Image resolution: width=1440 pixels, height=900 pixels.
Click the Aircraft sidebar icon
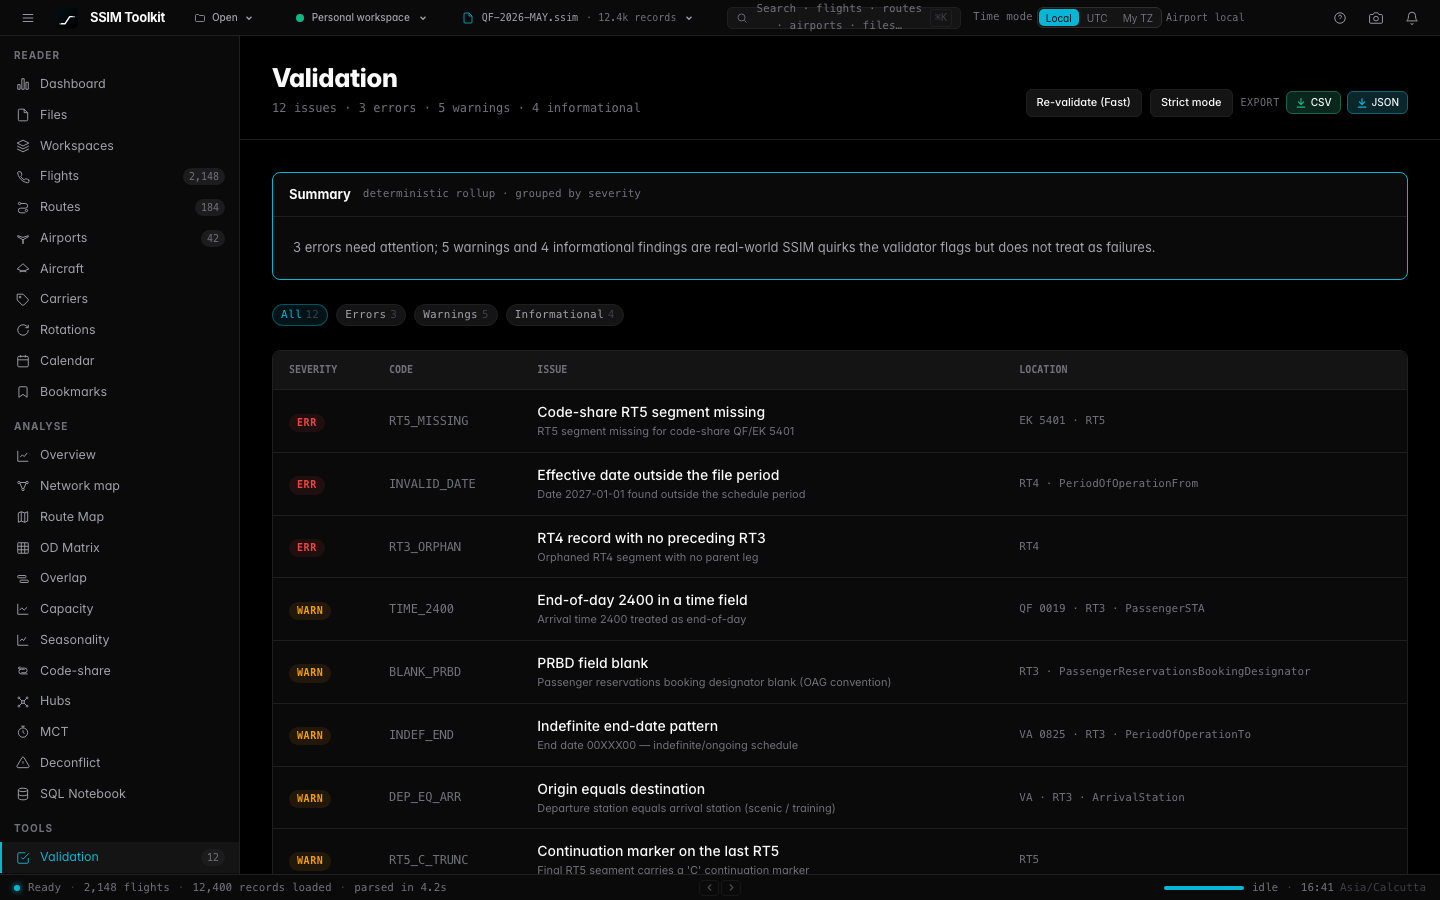coord(23,269)
